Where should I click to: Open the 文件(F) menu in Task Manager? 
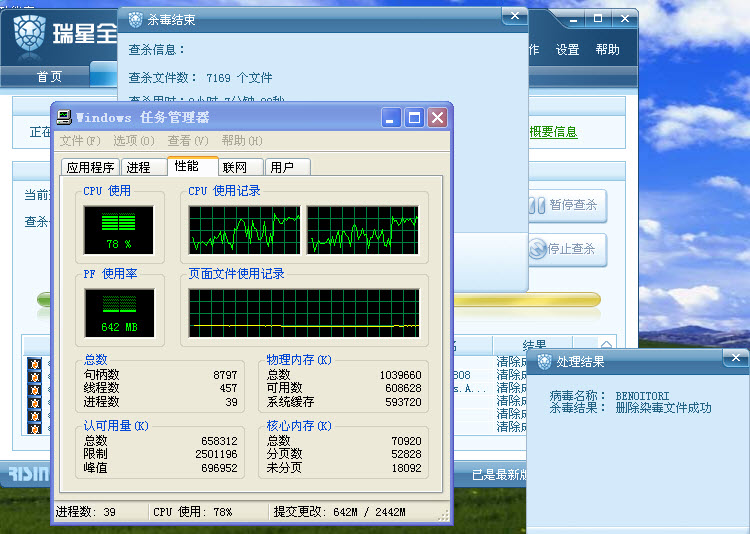80,141
